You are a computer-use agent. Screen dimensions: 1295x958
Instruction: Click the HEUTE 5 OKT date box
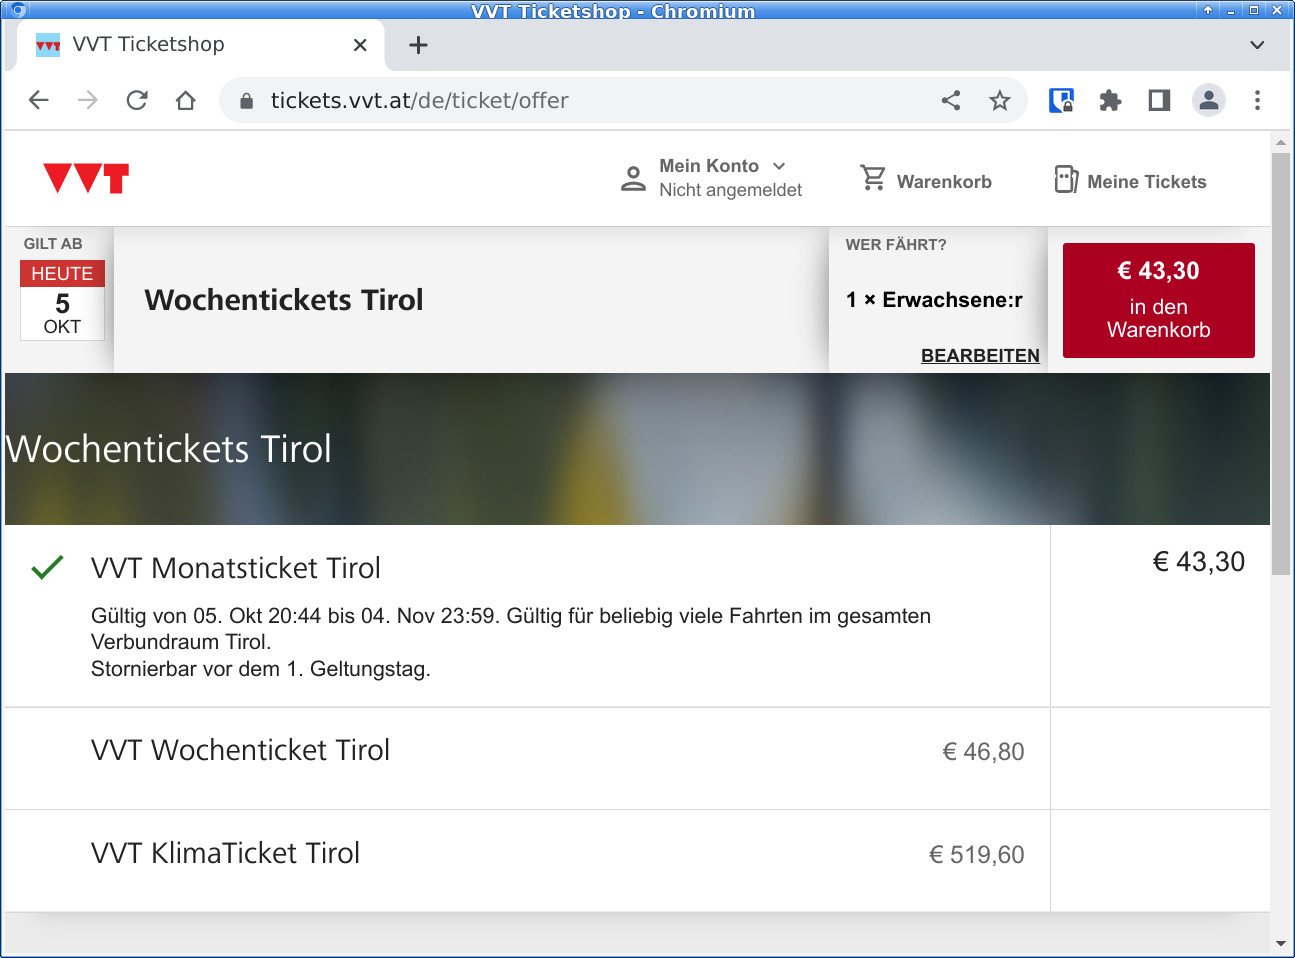[62, 300]
